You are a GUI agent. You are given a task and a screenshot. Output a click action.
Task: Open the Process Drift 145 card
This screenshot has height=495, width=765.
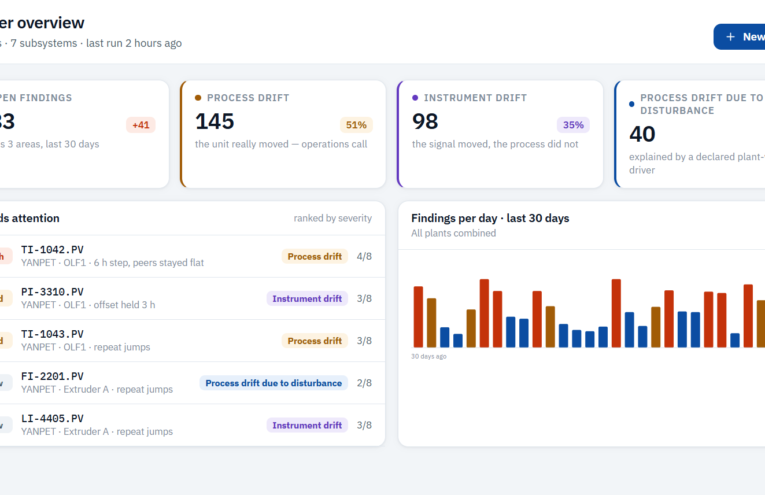(283, 134)
